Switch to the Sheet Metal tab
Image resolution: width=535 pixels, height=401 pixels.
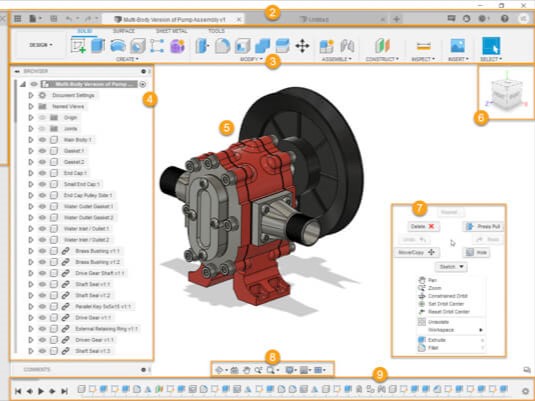172,31
